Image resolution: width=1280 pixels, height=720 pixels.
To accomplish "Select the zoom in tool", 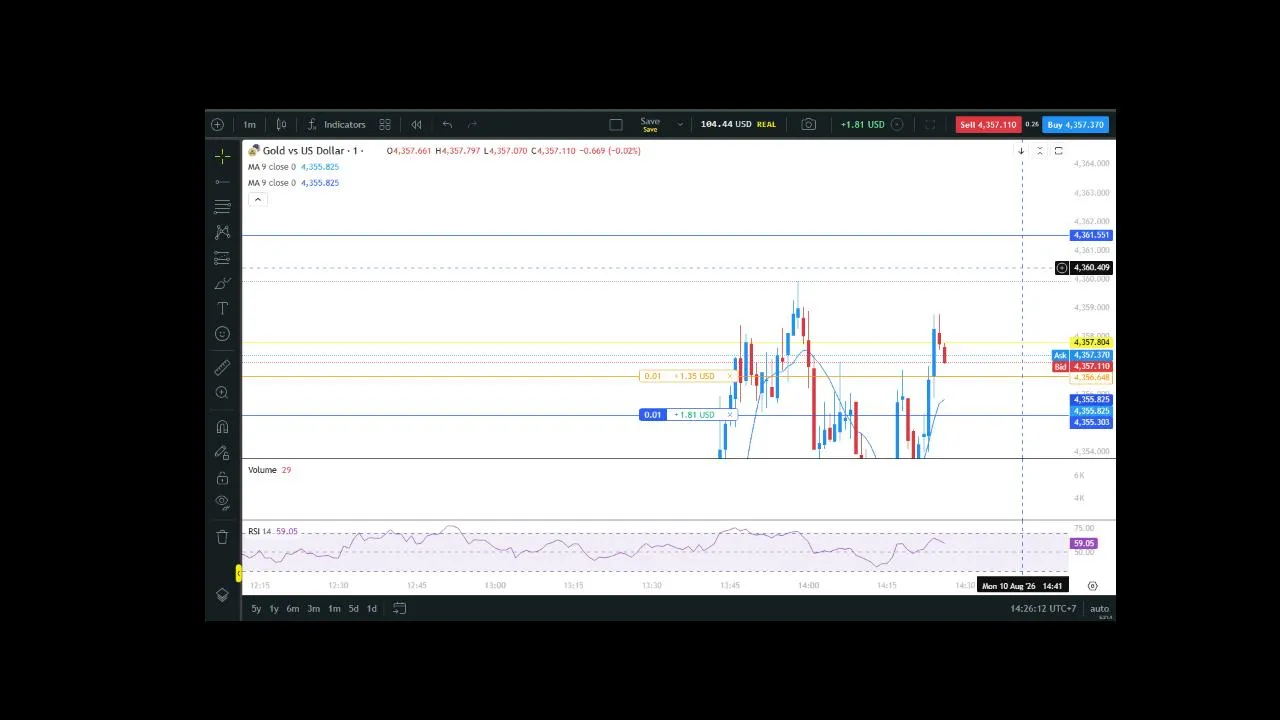I will click(x=222, y=393).
